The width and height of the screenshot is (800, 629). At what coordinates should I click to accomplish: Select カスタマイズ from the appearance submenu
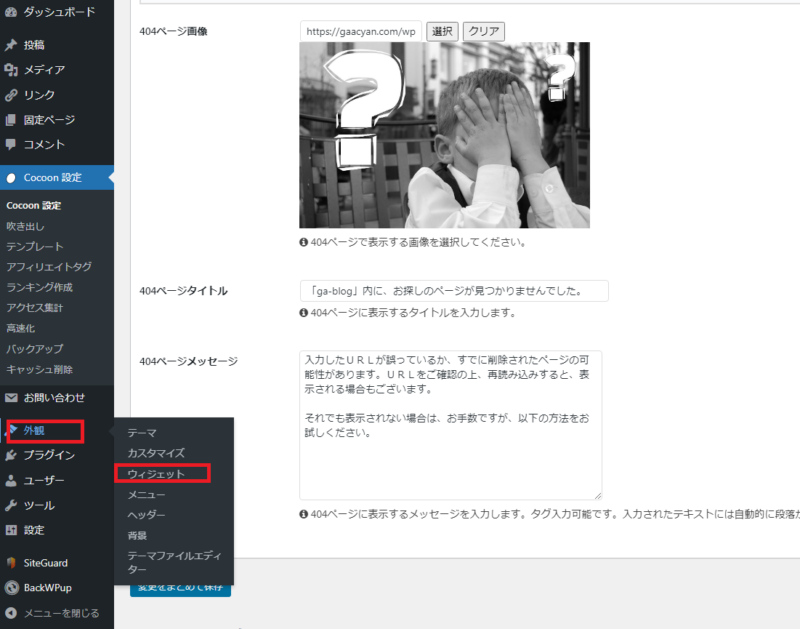click(156, 453)
